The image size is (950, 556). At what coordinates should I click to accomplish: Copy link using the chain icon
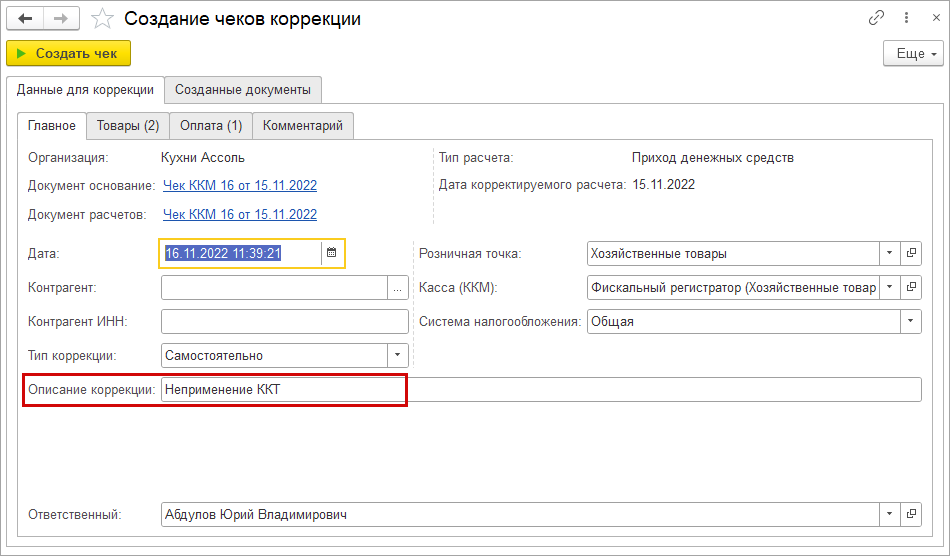pos(877,18)
